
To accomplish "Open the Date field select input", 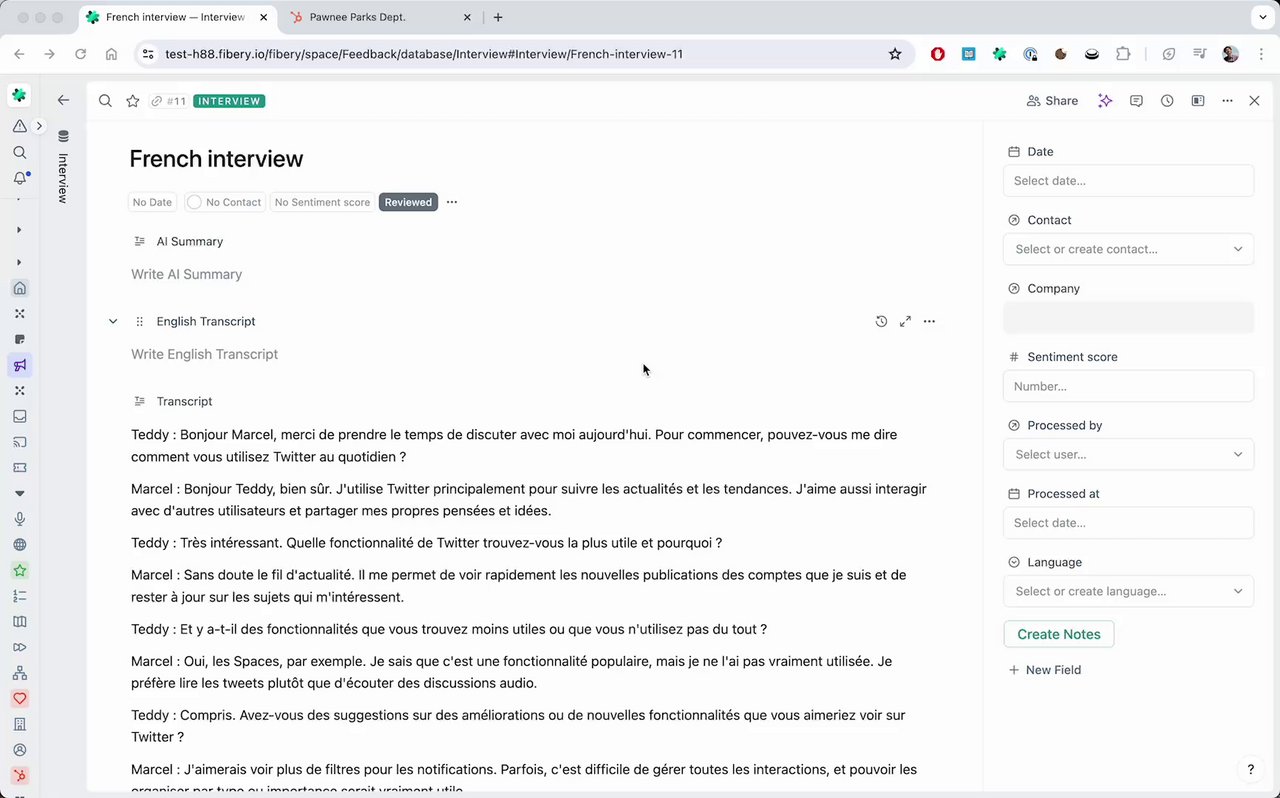I will click(1128, 181).
